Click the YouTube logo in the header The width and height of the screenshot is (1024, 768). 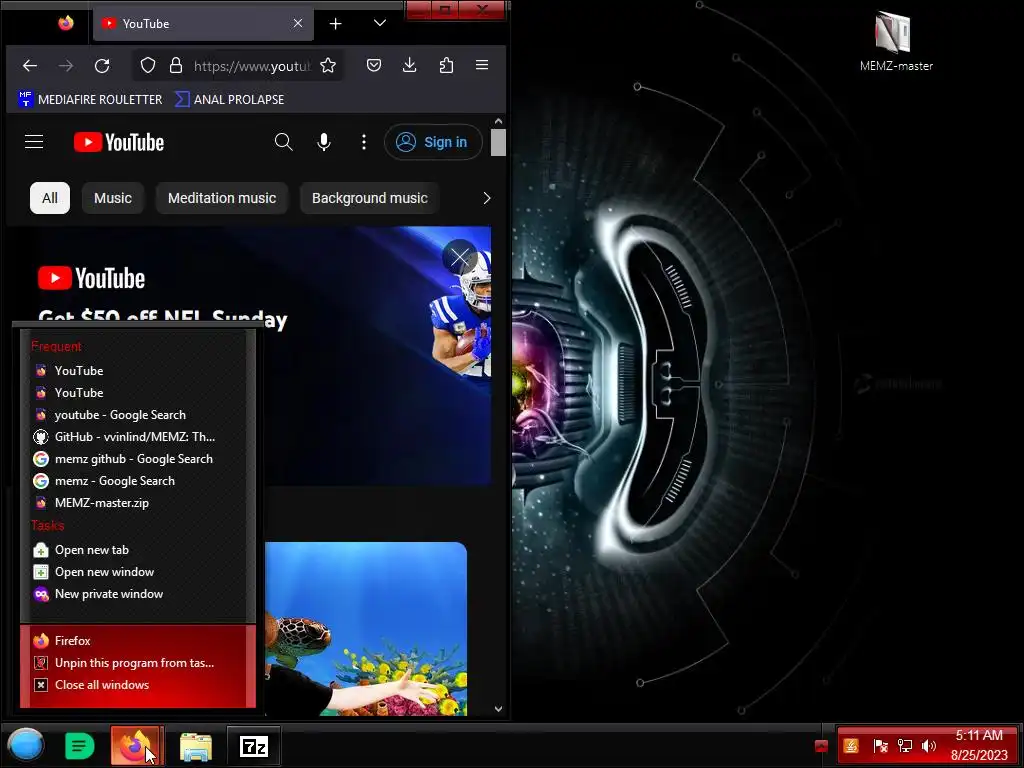(119, 142)
